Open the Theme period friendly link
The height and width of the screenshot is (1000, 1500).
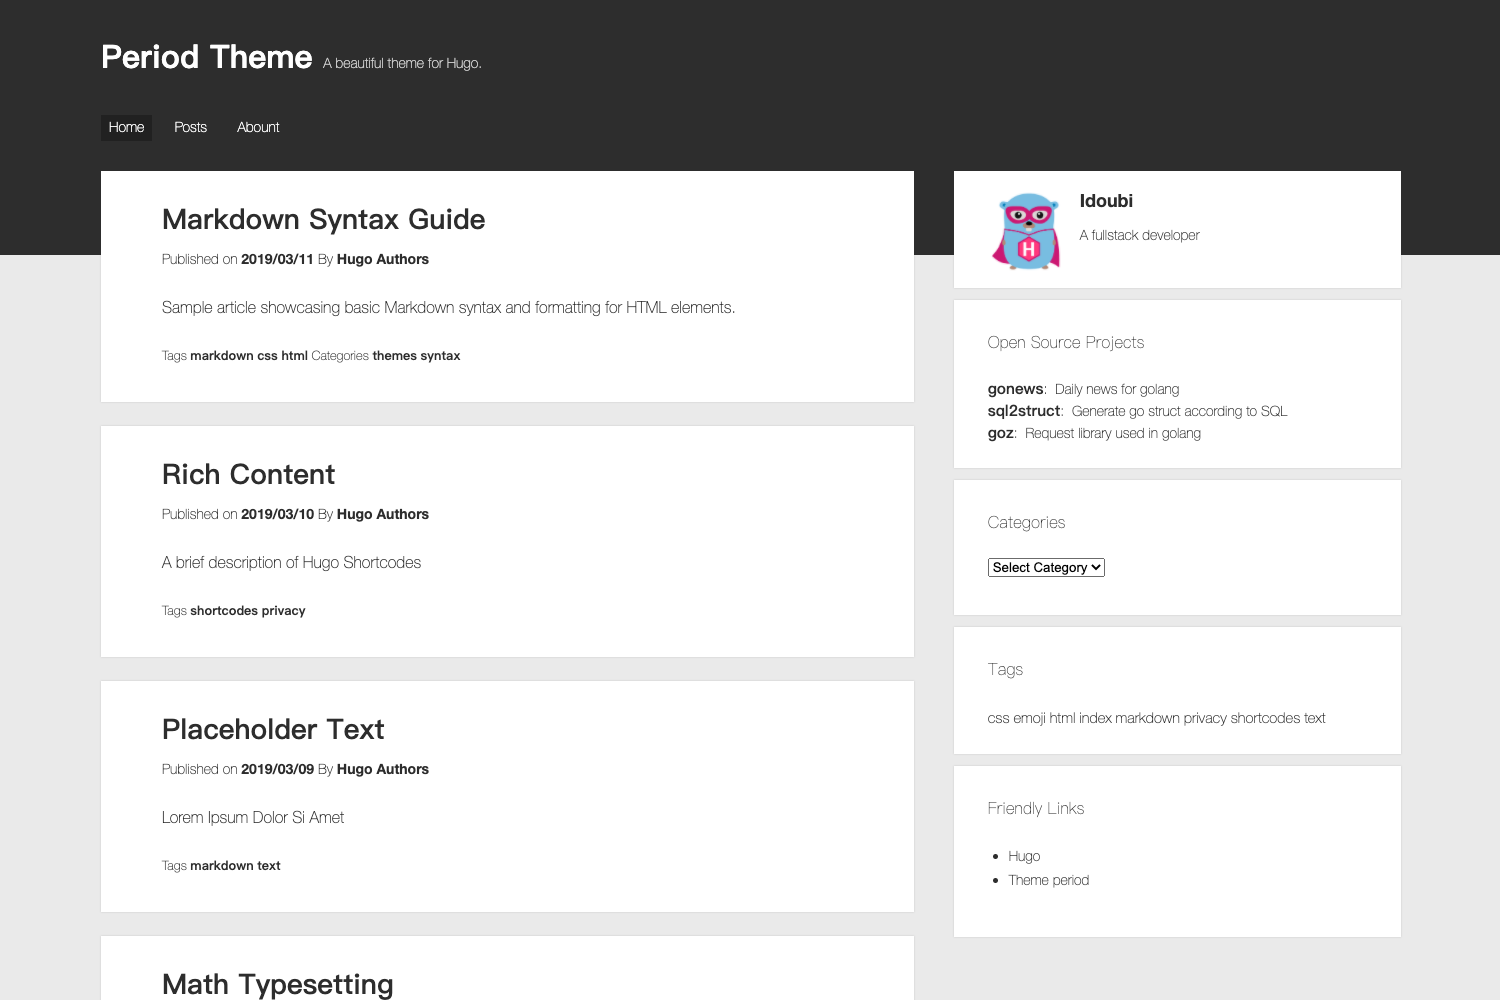coord(1049,880)
